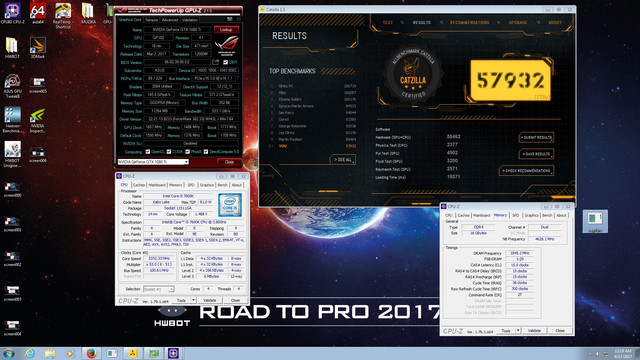Select the screen000 file on the desktop
The image size is (640, 360).
pos(12,190)
